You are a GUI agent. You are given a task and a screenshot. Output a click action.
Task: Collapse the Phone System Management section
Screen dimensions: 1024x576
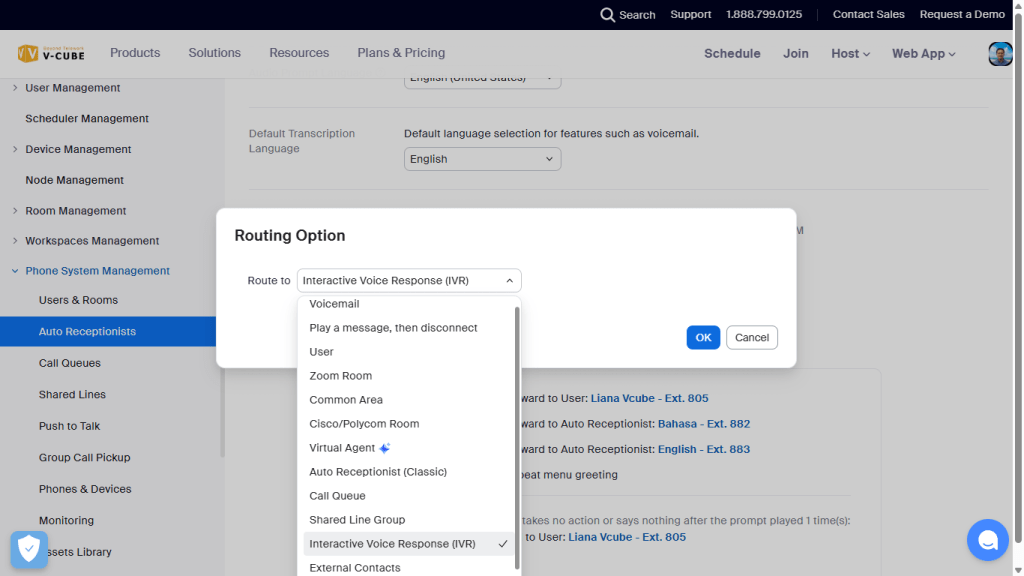click(15, 271)
